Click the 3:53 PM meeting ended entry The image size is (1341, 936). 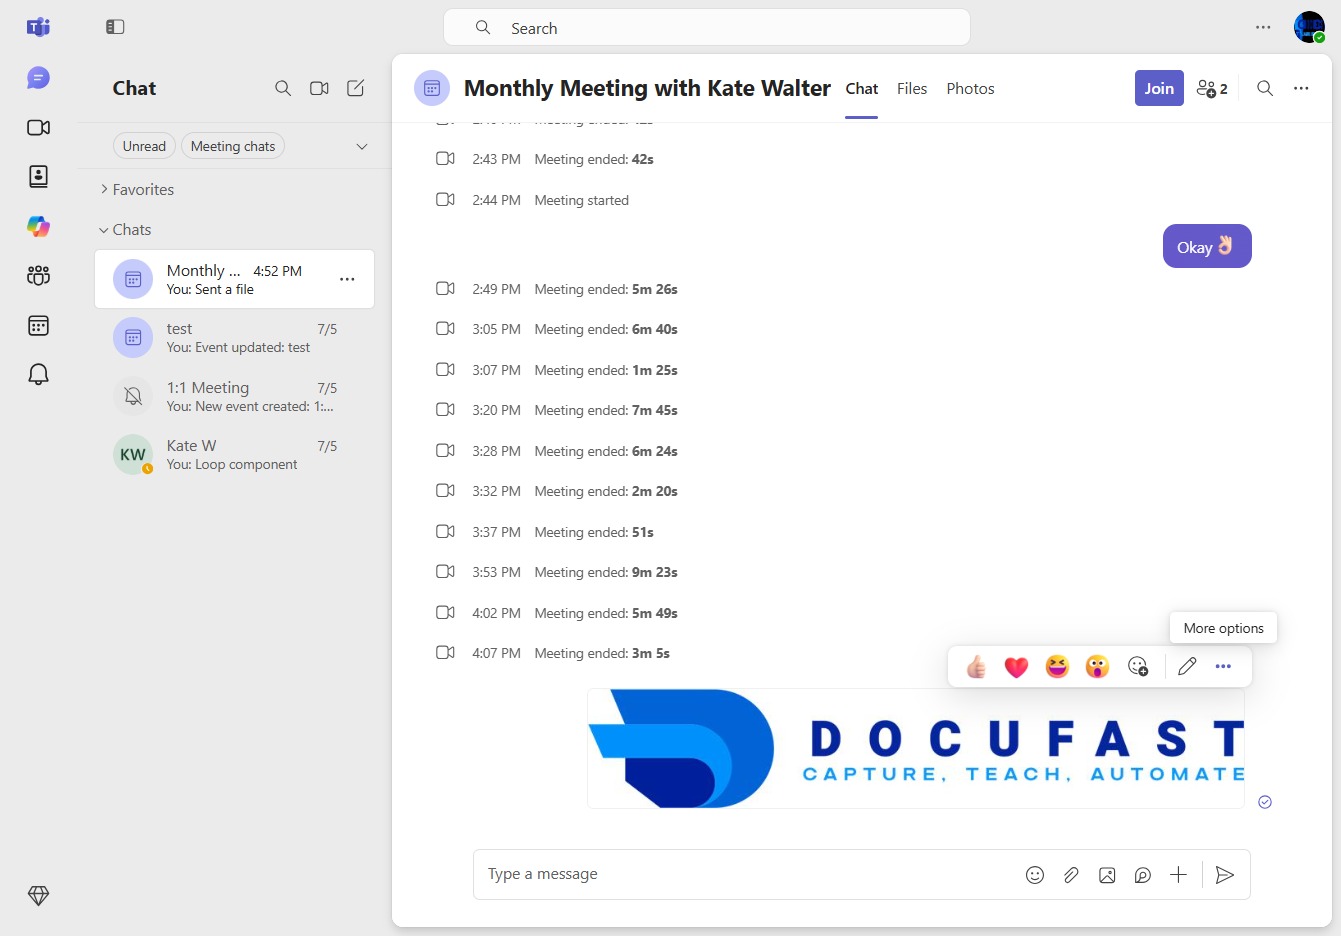(x=557, y=572)
